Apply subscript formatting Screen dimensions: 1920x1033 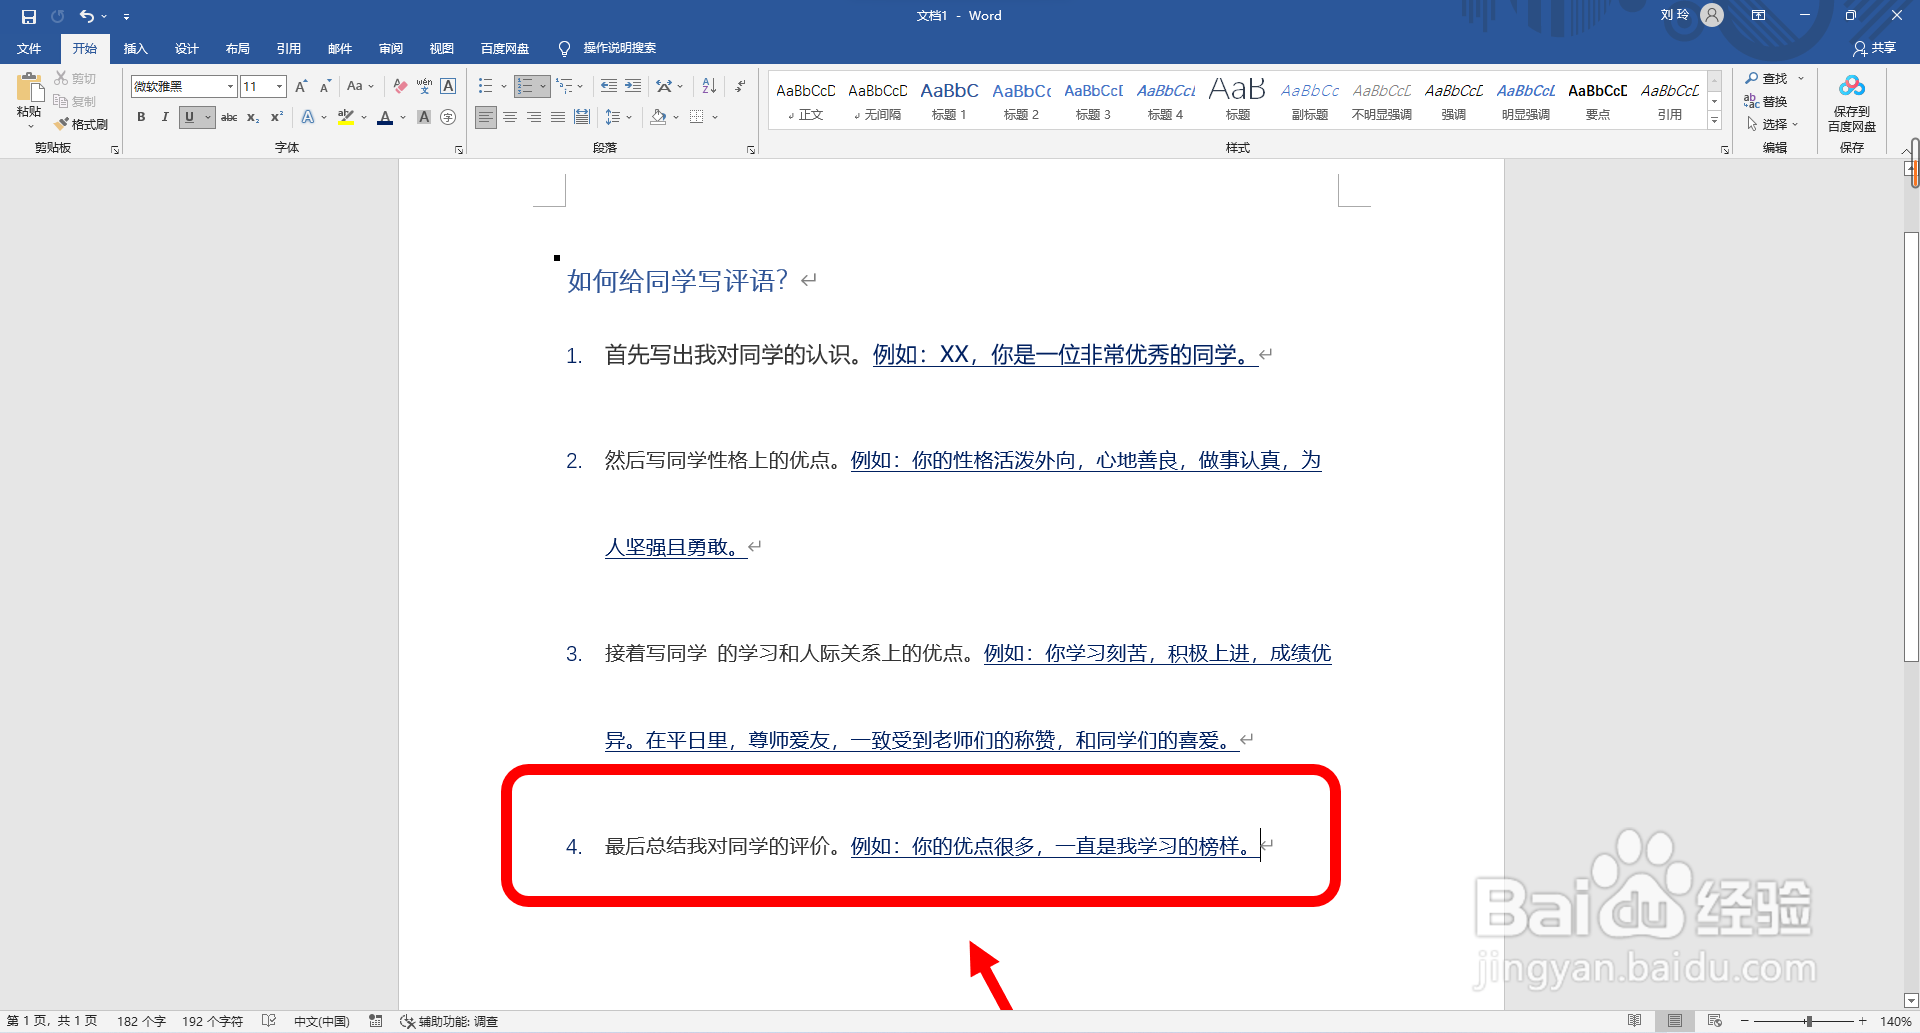253,117
